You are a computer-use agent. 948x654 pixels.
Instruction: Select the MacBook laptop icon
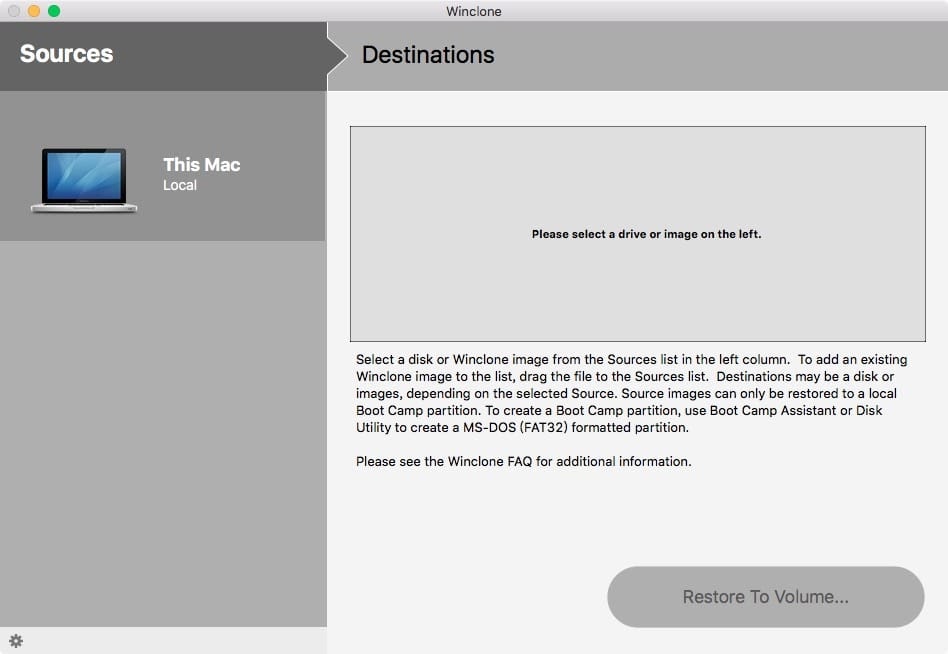(x=84, y=180)
